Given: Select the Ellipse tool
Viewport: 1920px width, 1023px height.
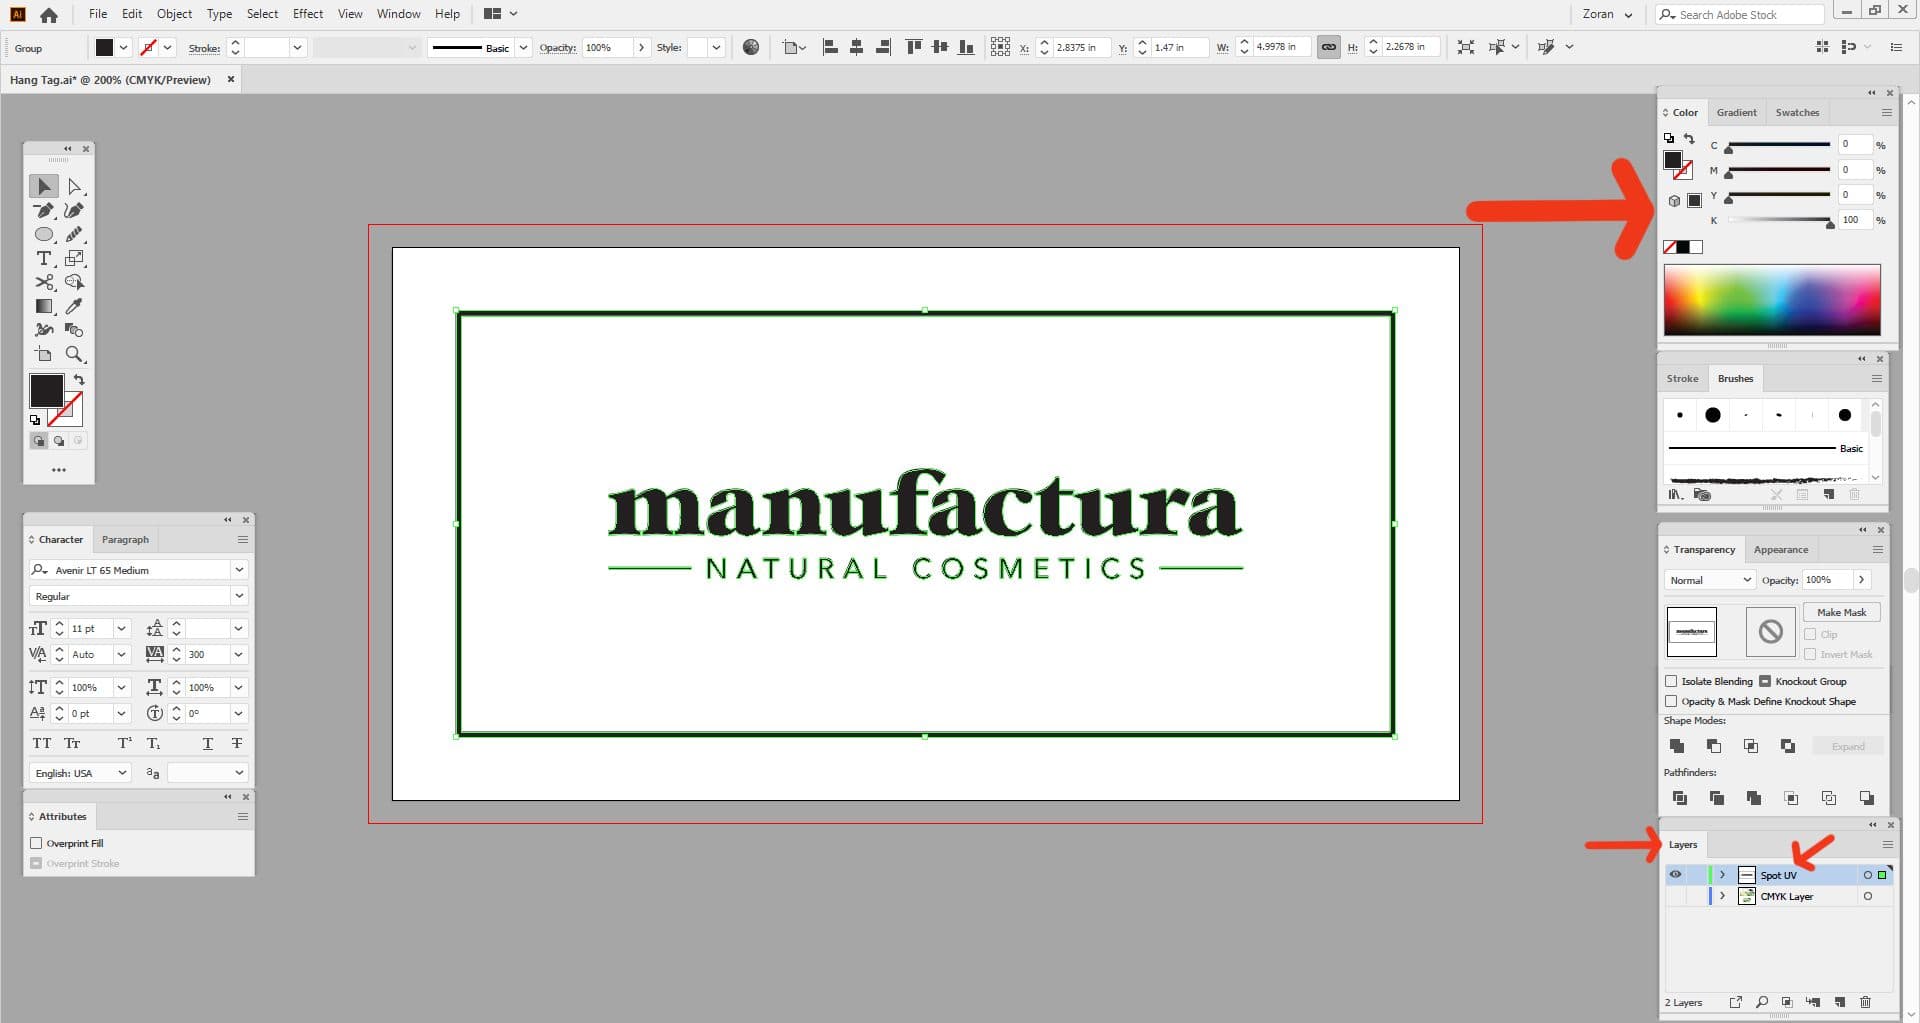Looking at the screenshot, I should (x=44, y=234).
